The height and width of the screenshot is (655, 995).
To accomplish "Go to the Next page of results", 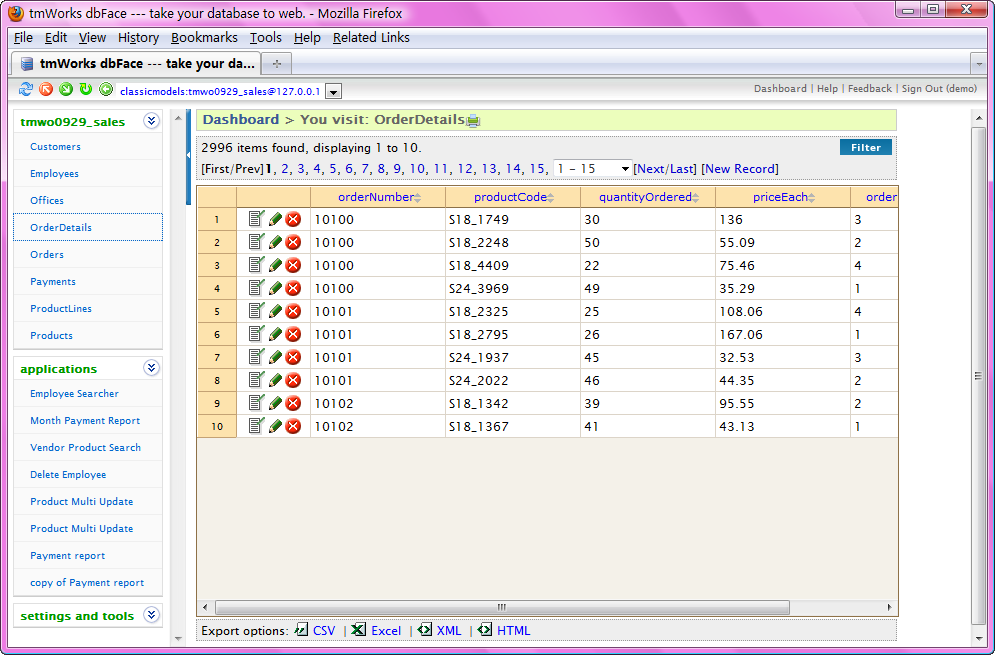I will pyautogui.click(x=650, y=169).
